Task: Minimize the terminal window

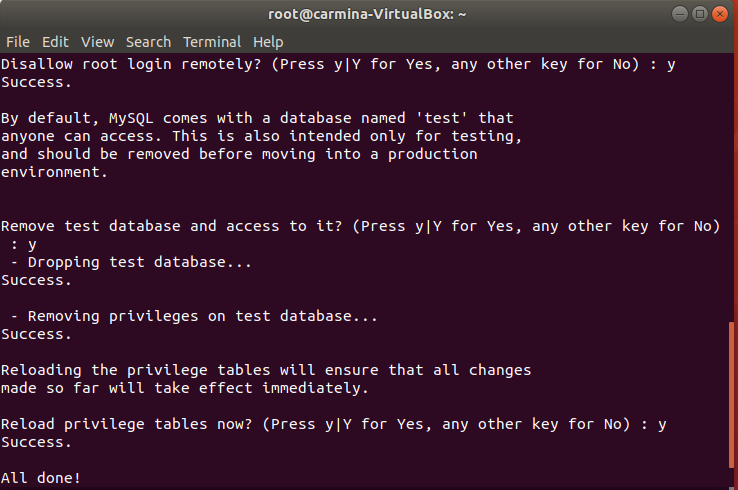Action: tap(680, 14)
